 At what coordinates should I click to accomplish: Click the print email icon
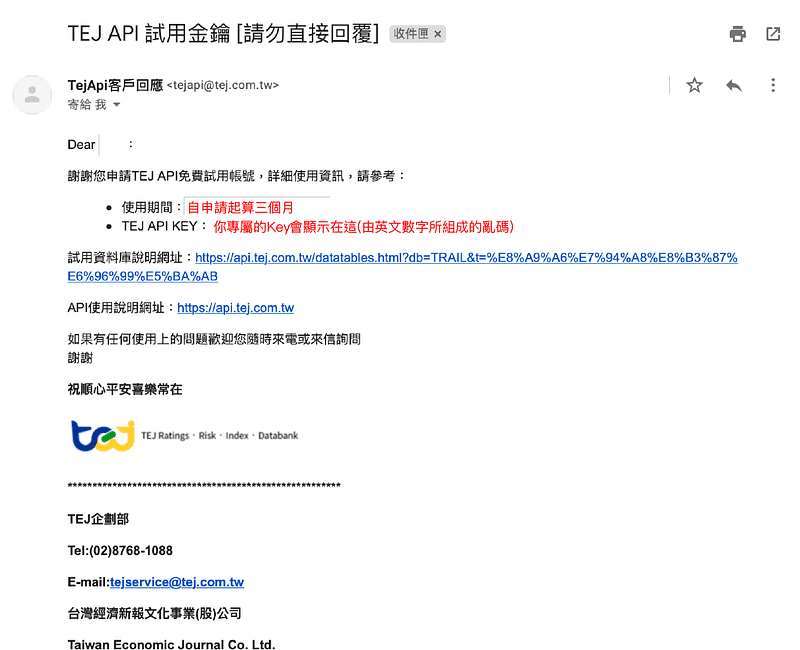pos(738,34)
